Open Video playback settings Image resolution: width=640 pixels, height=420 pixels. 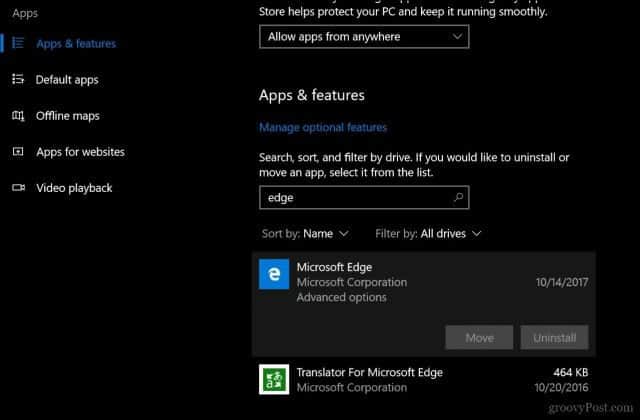[x=74, y=188]
